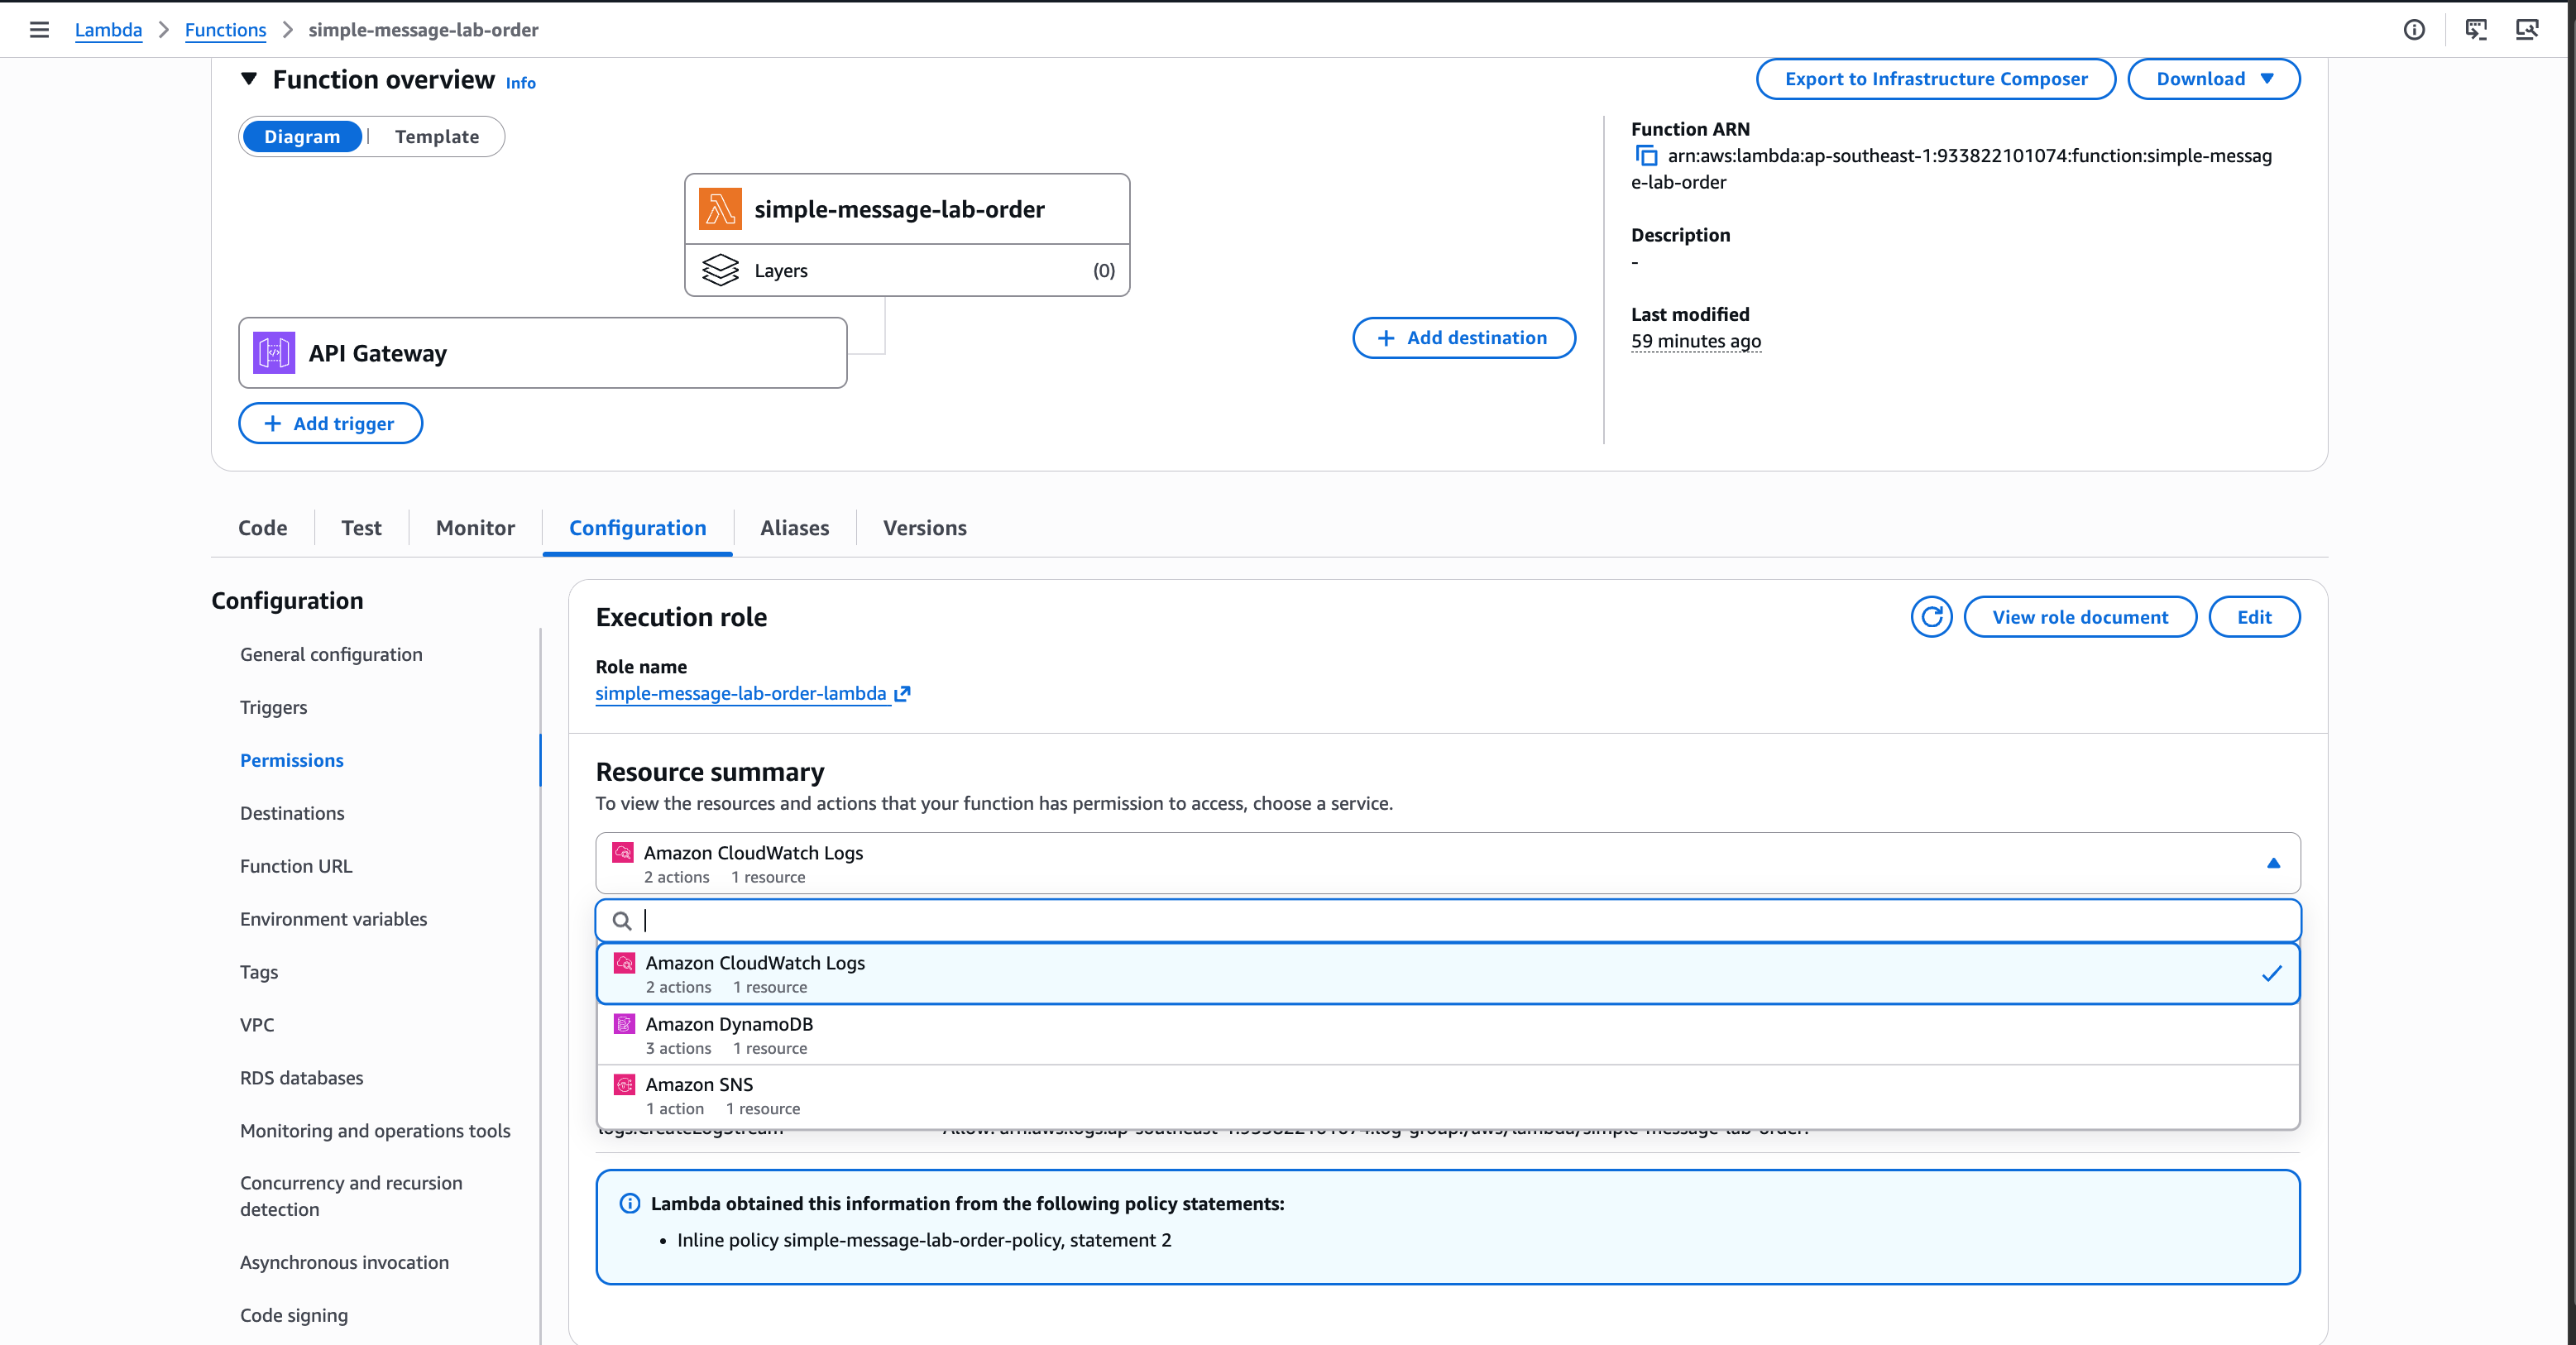Click the rightmost screen icon in top bar
Screen dimensions: 2576x1345
pos(2527,30)
